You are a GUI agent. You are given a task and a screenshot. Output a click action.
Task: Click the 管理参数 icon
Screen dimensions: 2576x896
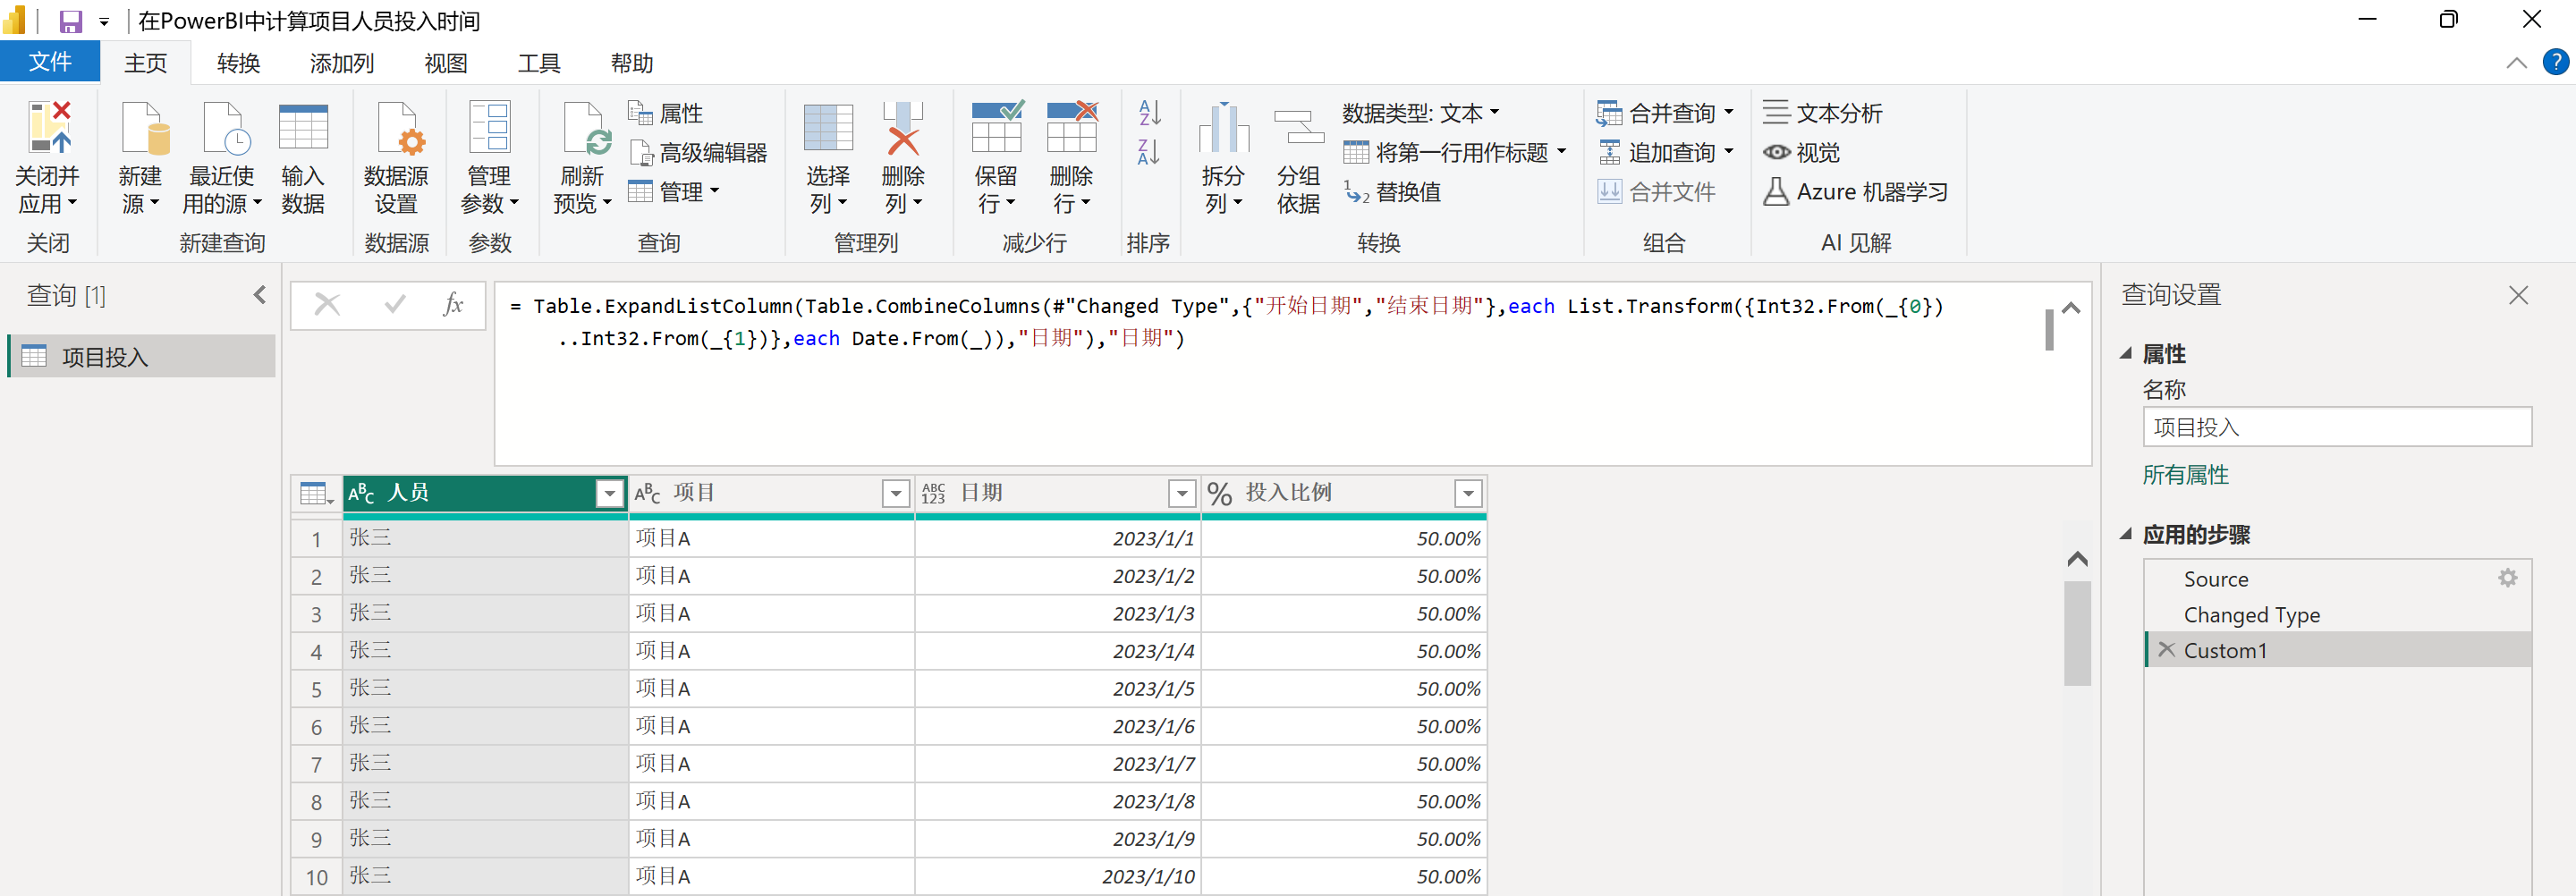(490, 127)
